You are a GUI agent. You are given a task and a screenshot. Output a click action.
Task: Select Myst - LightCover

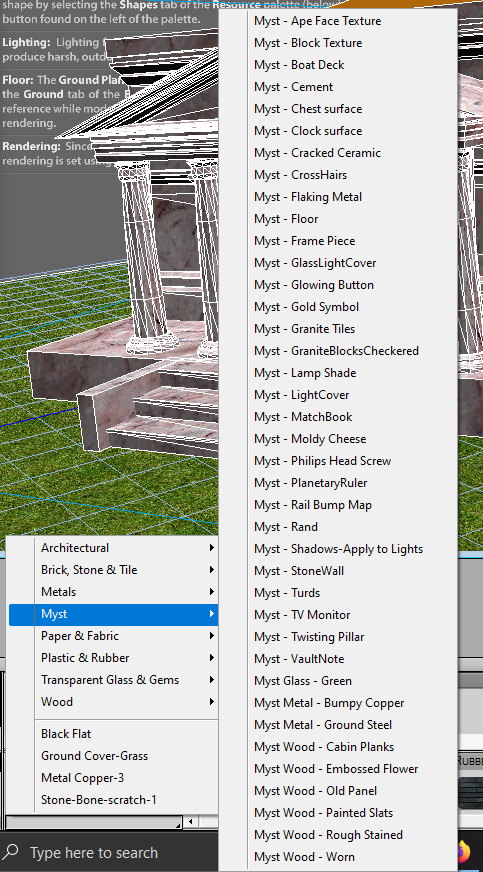coord(338,395)
